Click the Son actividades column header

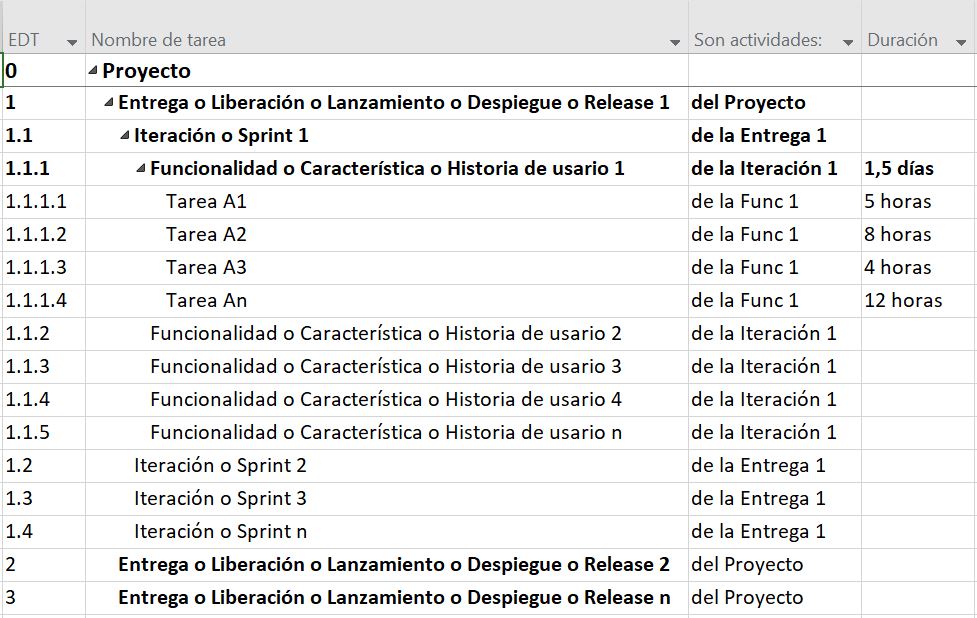click(x=758, y=41)
